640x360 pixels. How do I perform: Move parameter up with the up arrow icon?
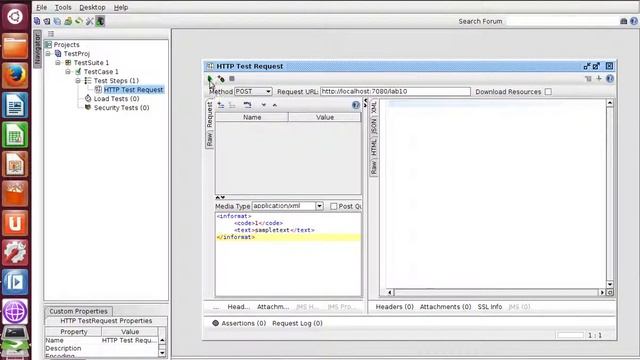pos(275,105)
